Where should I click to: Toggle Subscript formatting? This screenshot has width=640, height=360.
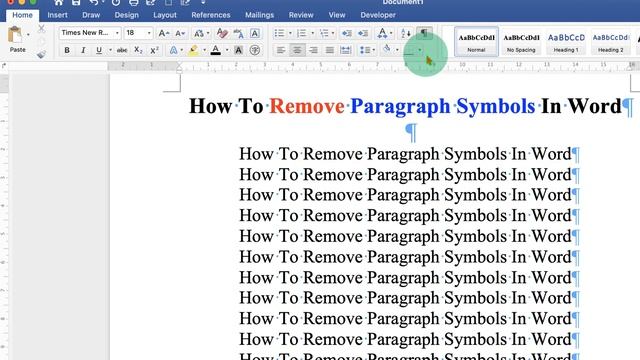138,50
